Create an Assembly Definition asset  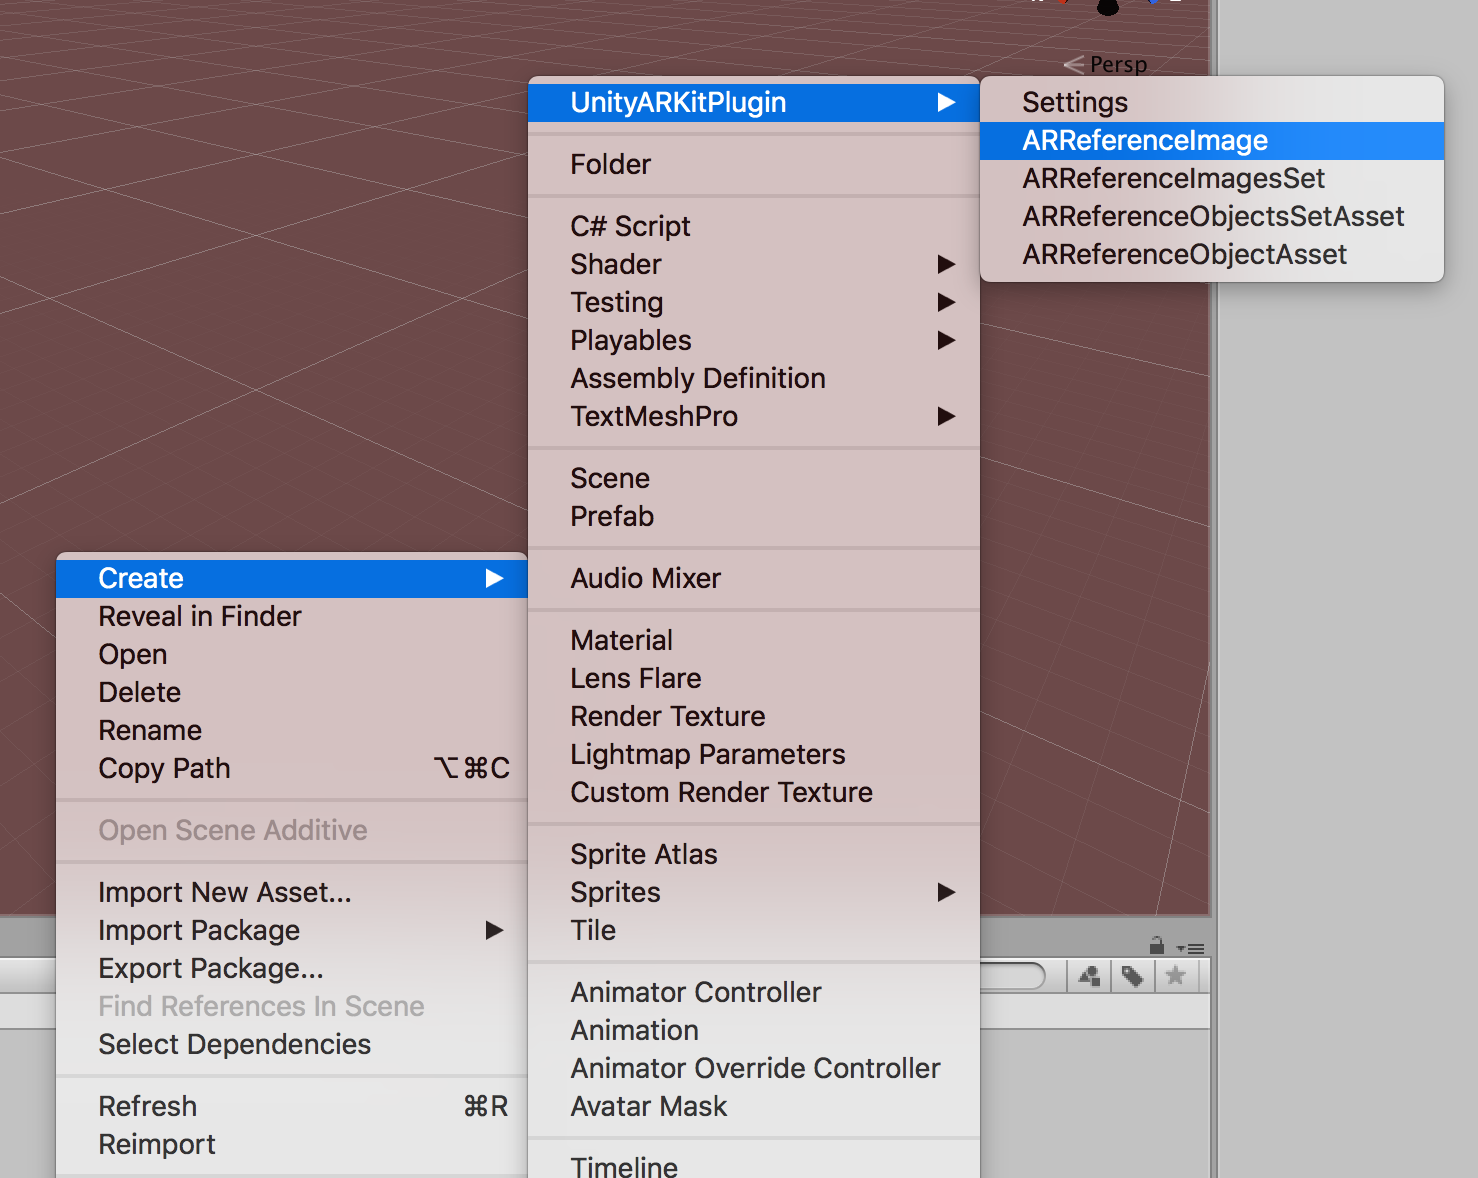753,378
